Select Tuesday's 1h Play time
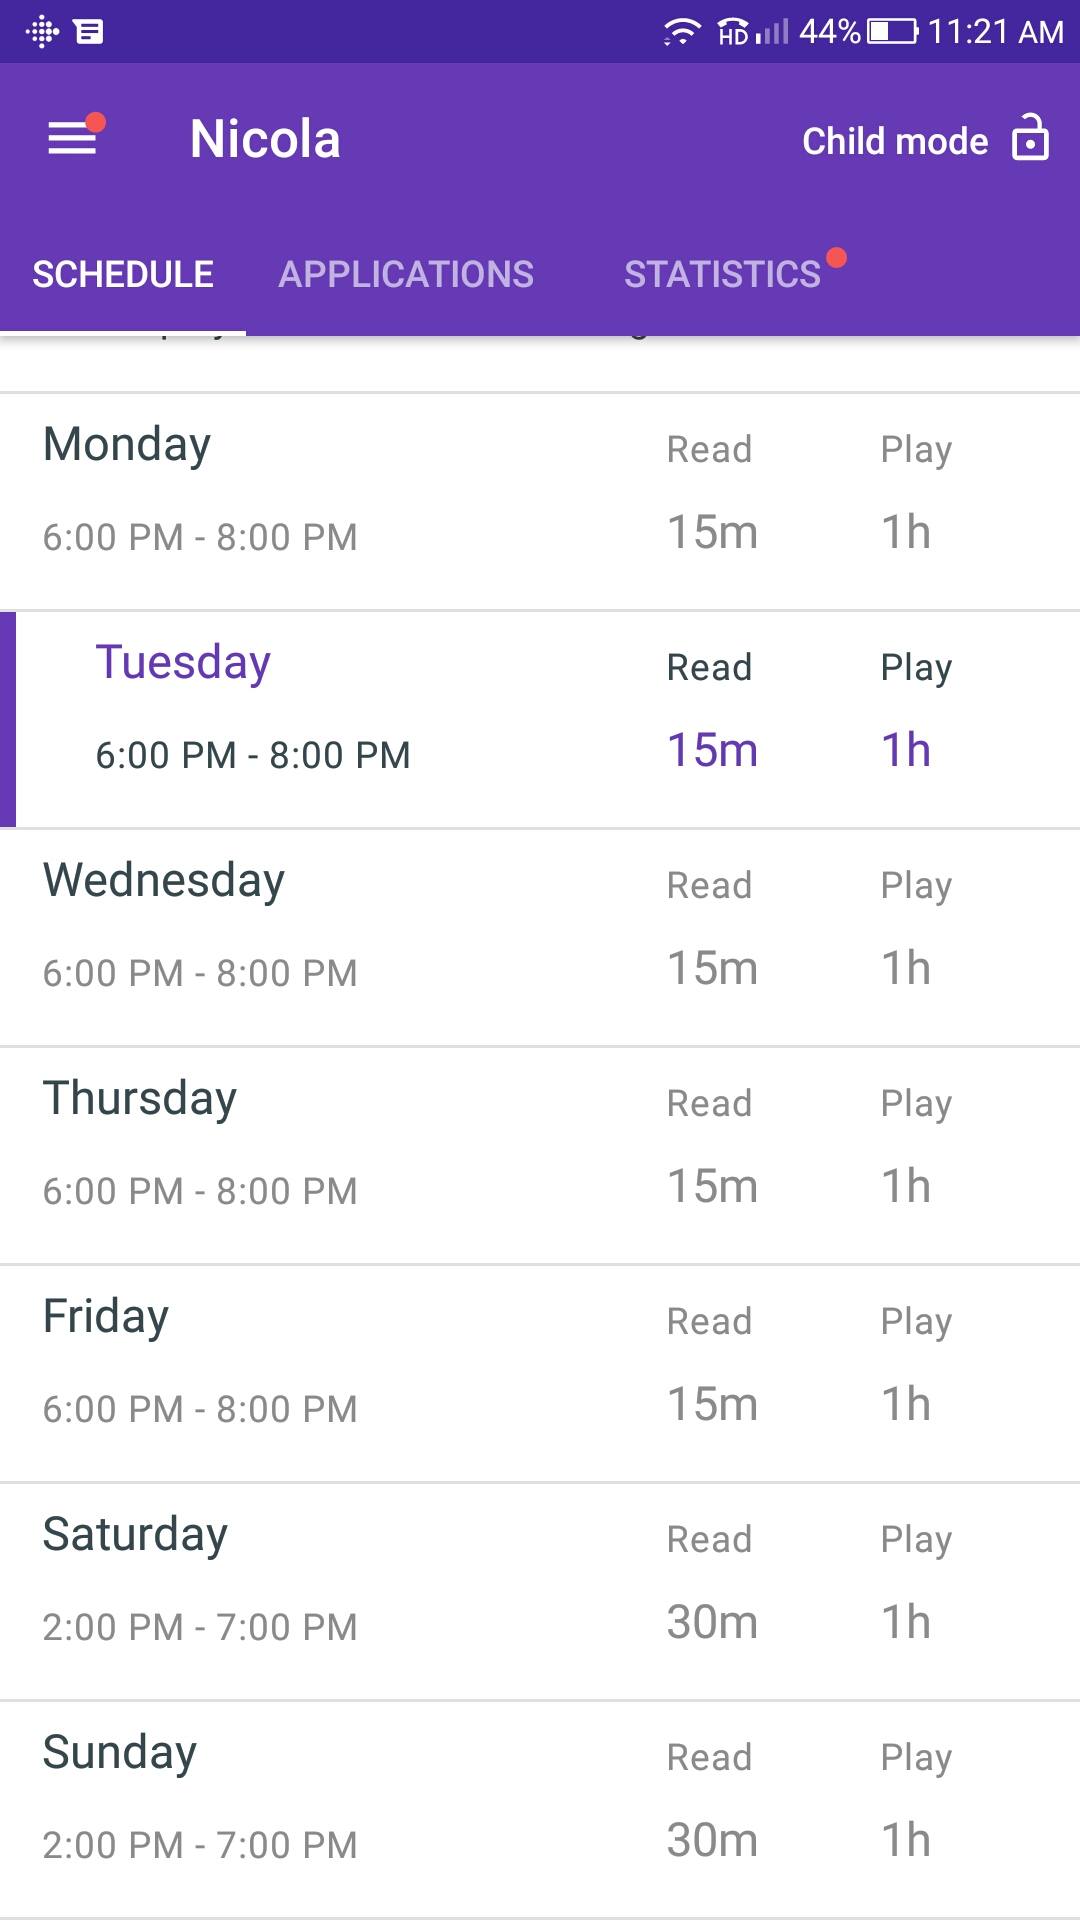This screenshot has height=1920, width=1080. pyautogui.click(x=906, y=750)
